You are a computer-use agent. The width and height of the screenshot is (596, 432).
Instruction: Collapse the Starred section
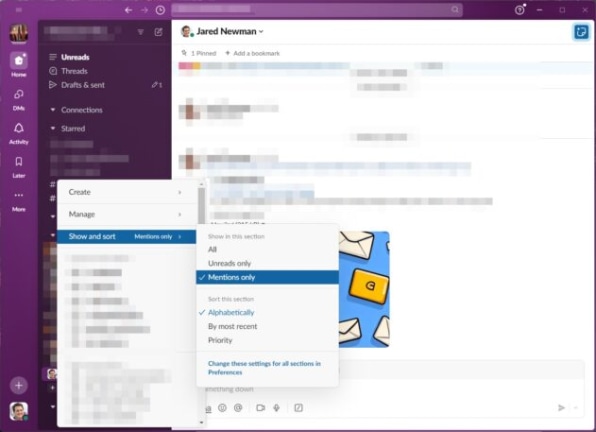(x=53, y=128)
